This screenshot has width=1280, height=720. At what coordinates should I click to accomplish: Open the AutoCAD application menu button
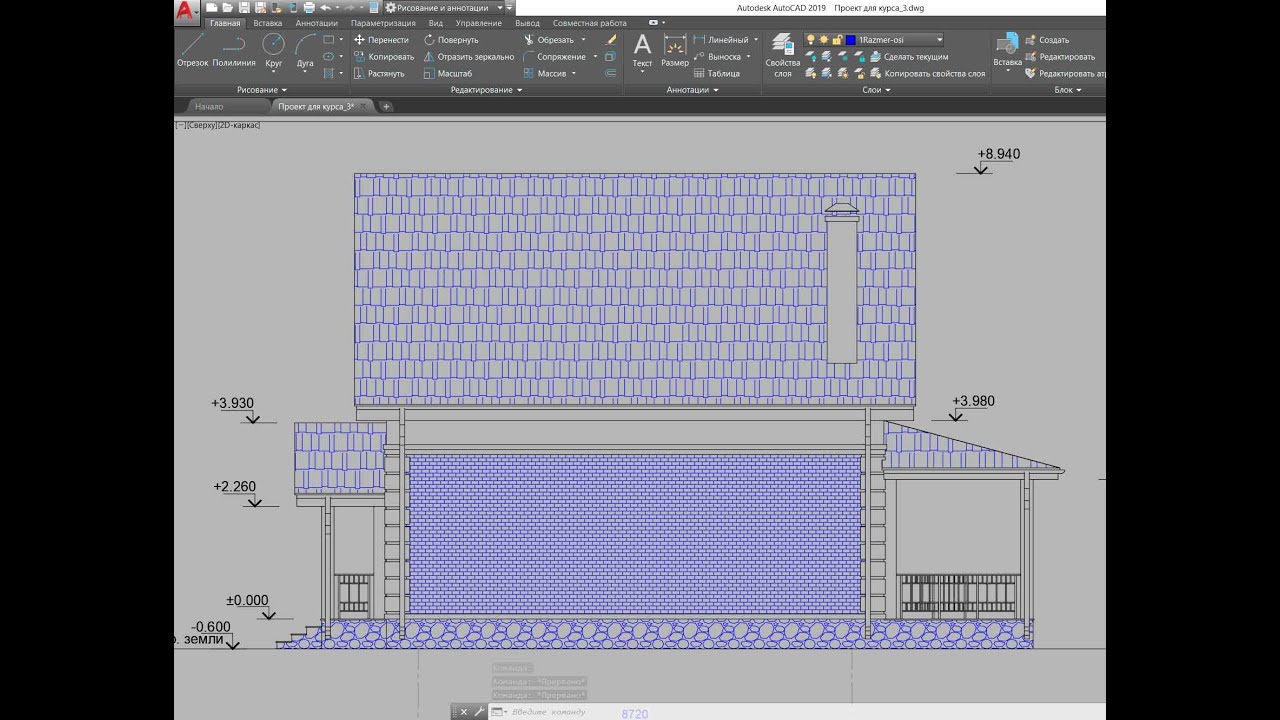(x=187, y=12)
